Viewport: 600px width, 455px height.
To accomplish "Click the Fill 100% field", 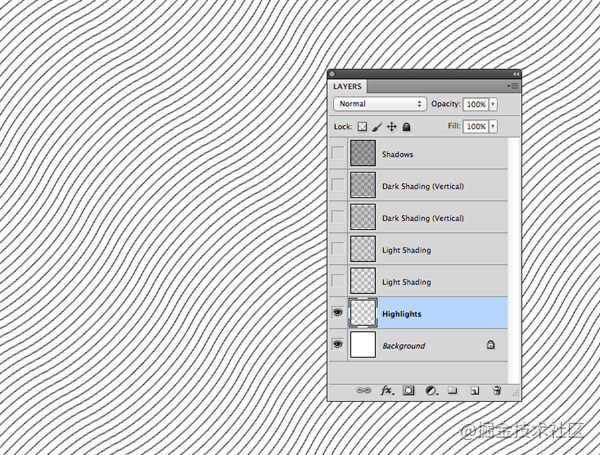I will coord(476,126).
